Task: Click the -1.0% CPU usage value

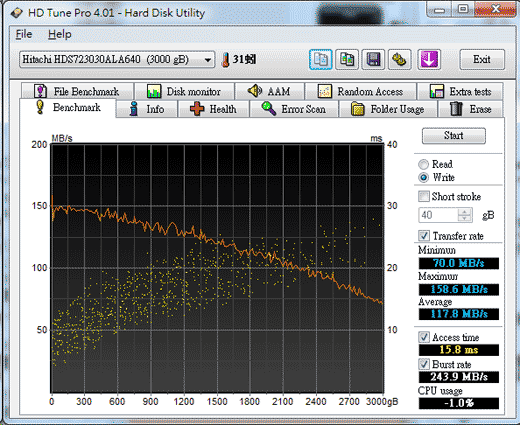Action: 459,403
